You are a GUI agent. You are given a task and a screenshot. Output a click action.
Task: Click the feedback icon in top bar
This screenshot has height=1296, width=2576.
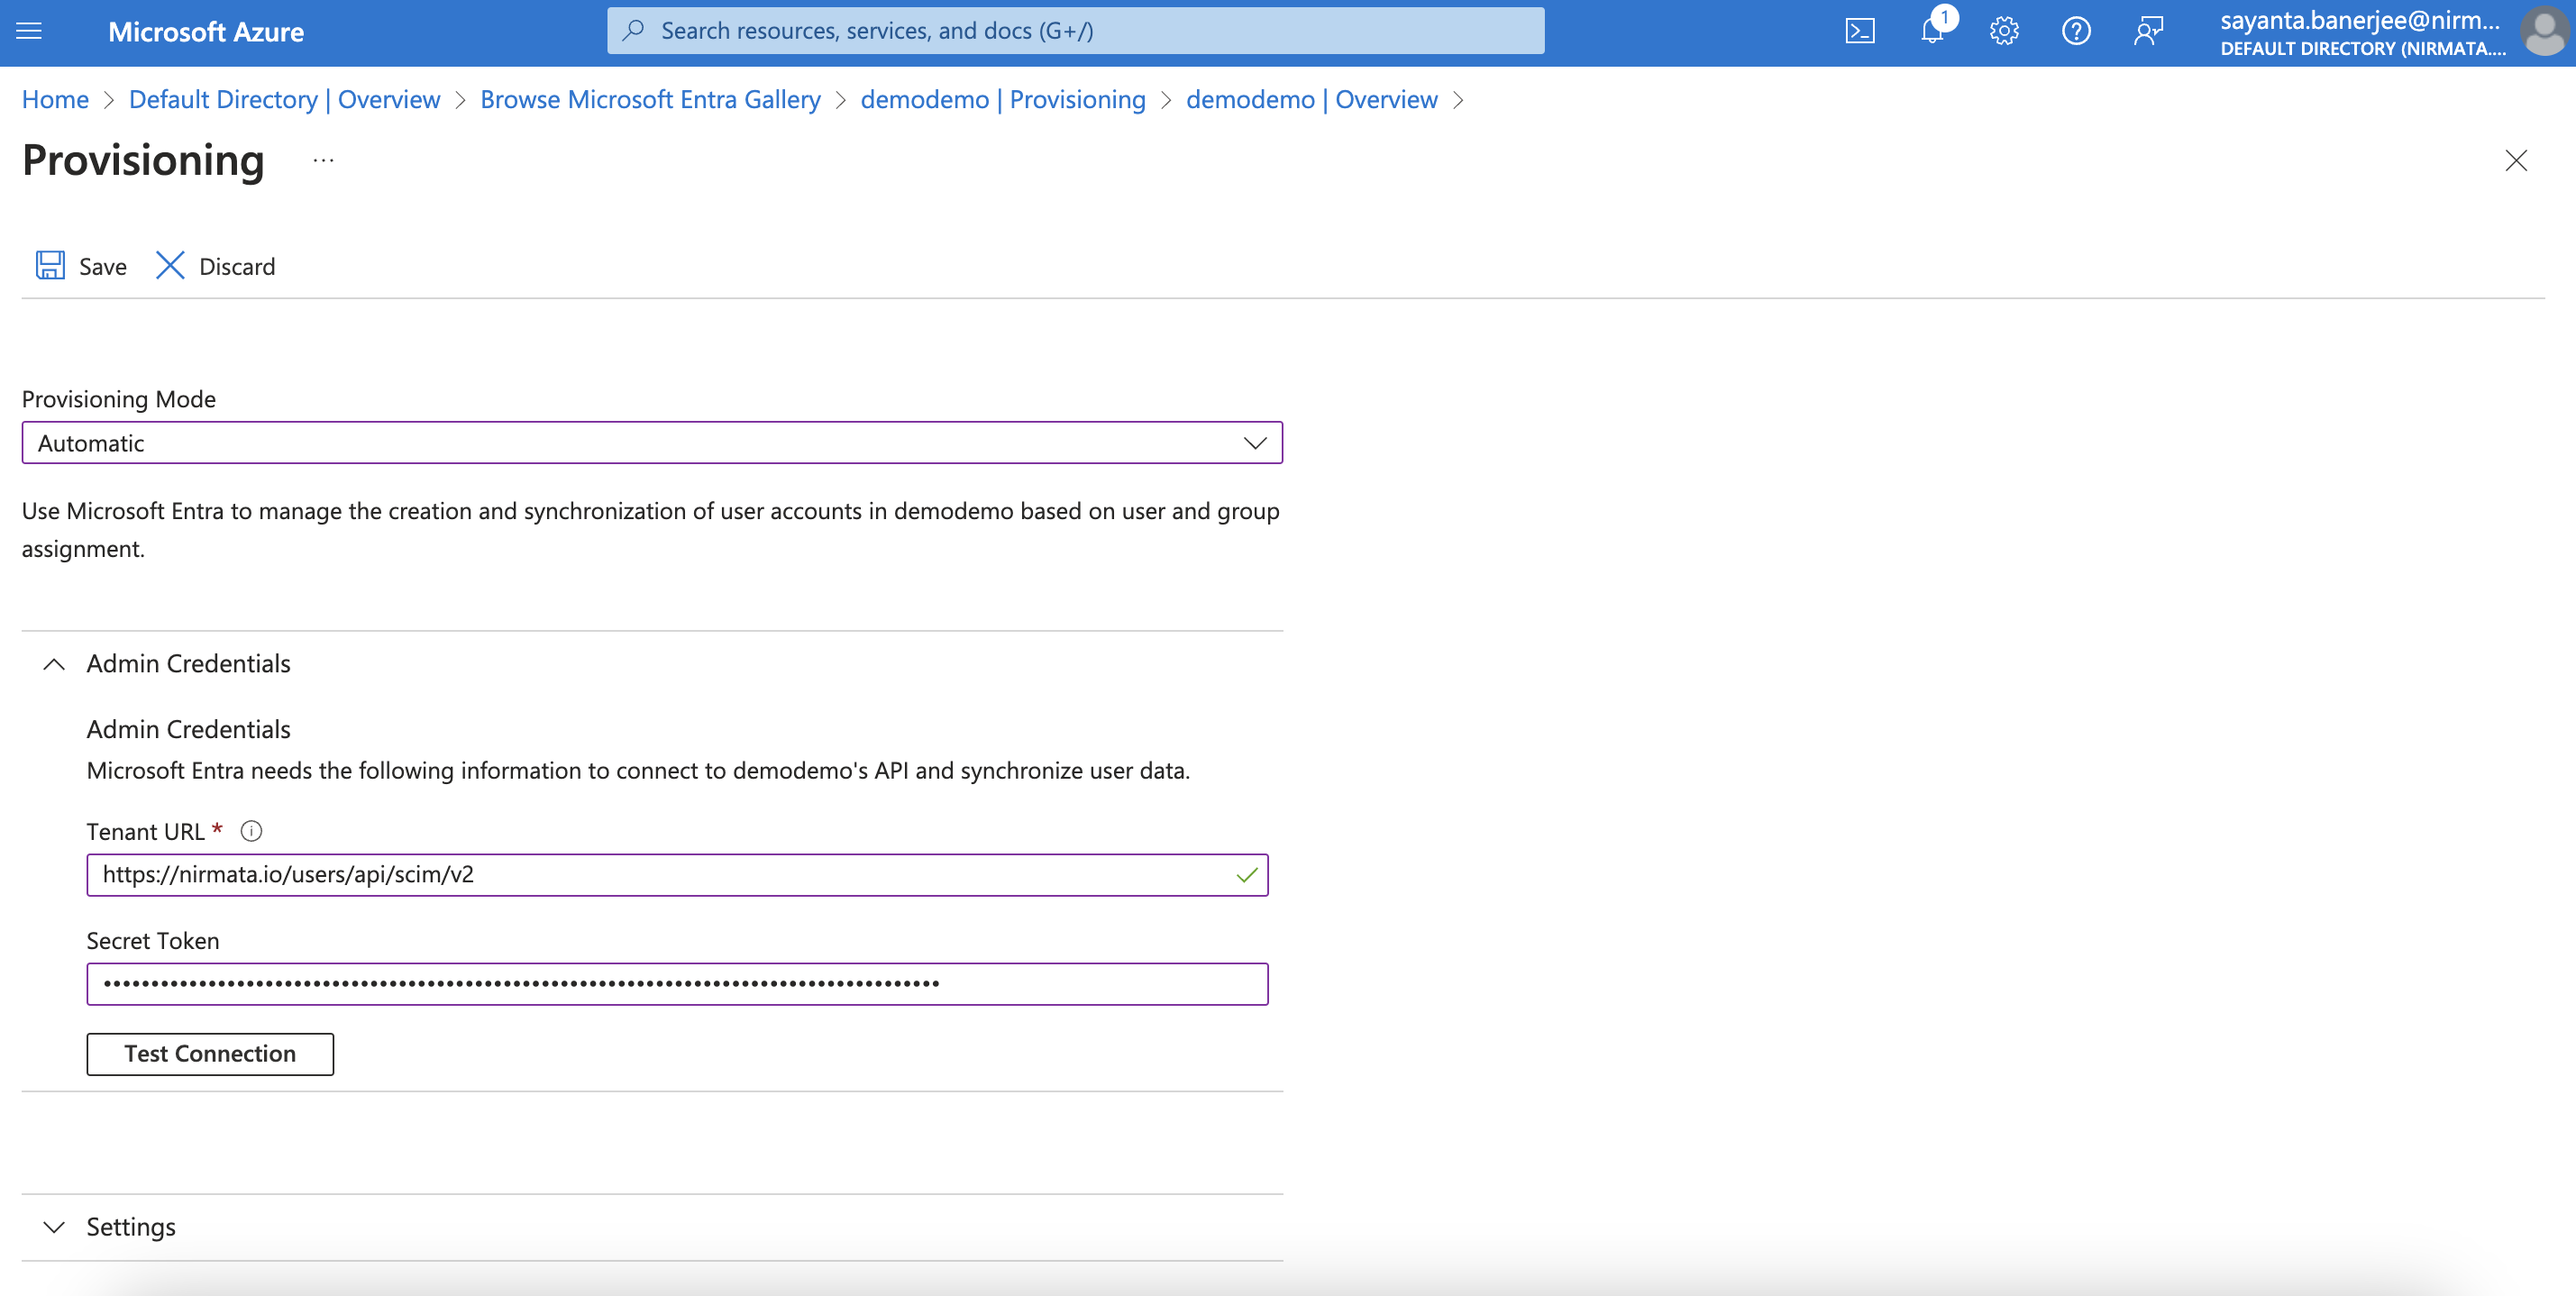[x=2148, y=31]
